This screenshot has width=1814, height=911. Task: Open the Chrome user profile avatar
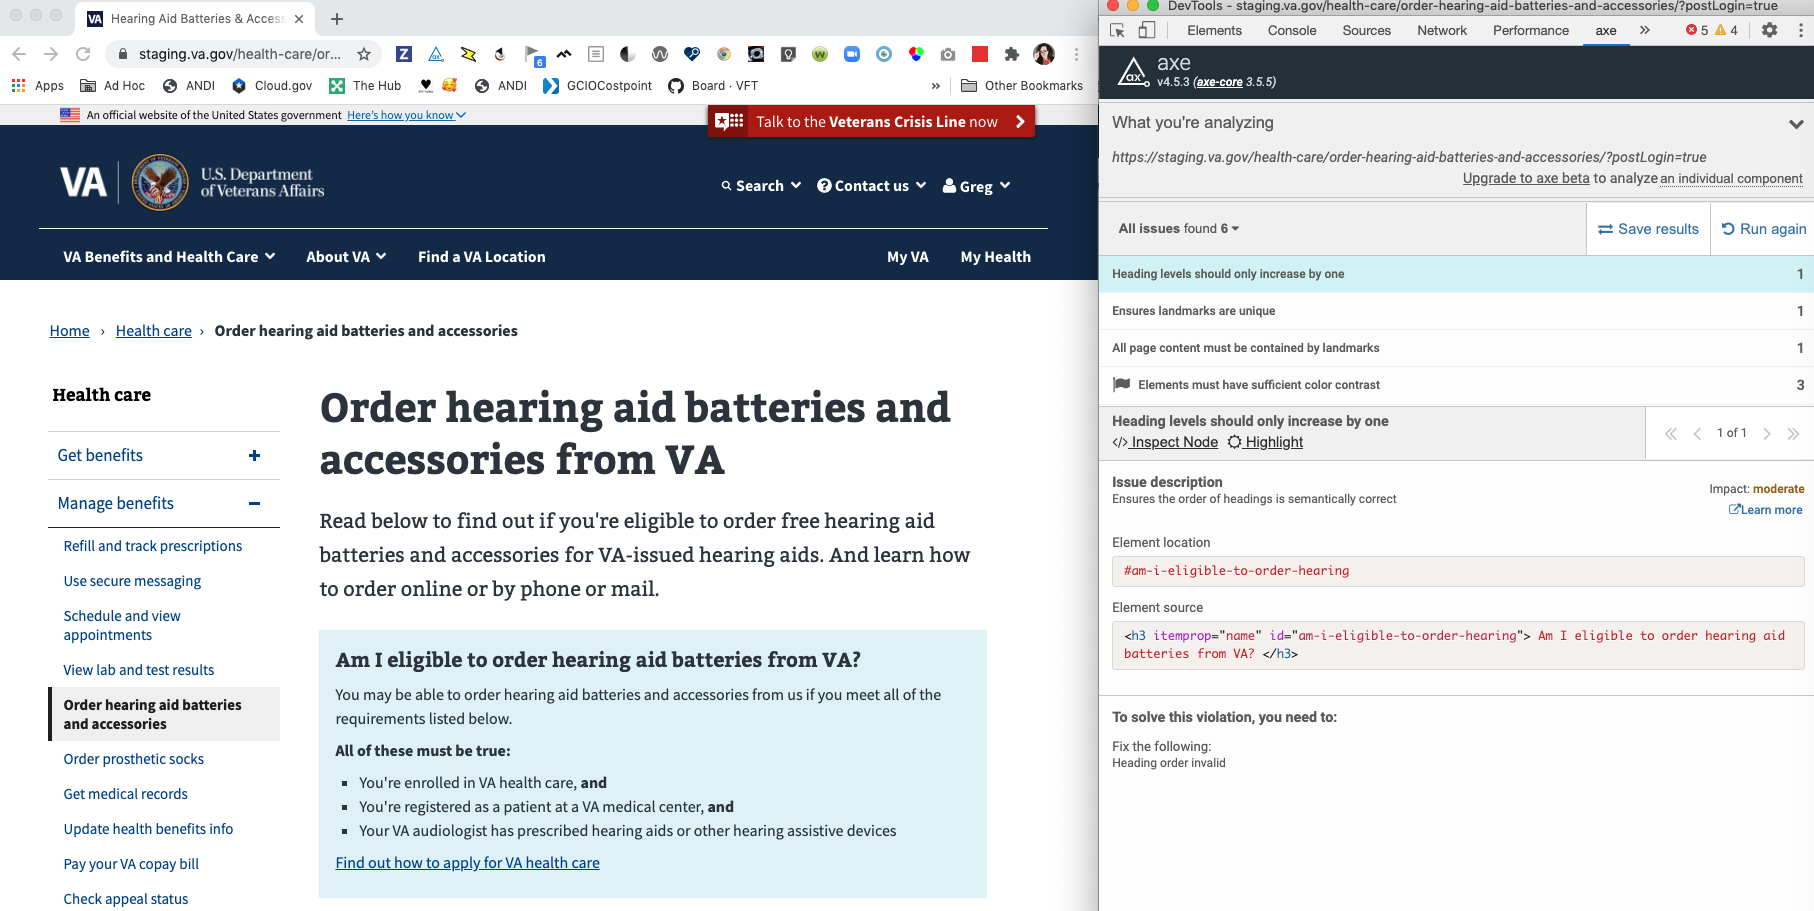pos(1044,54)
